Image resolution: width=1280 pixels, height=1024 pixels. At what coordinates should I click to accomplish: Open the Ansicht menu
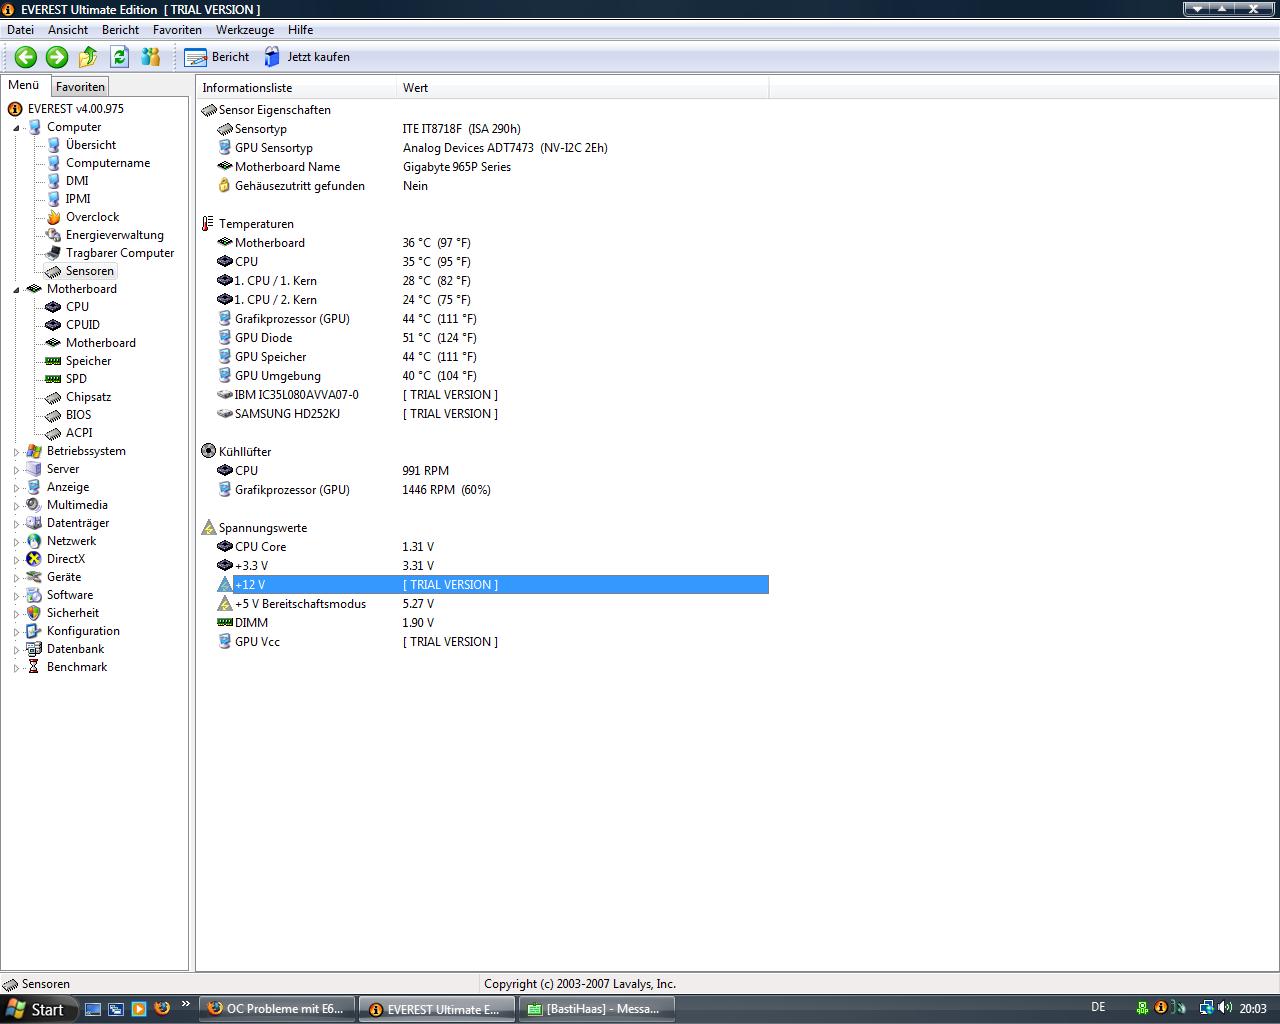(68, 30)
